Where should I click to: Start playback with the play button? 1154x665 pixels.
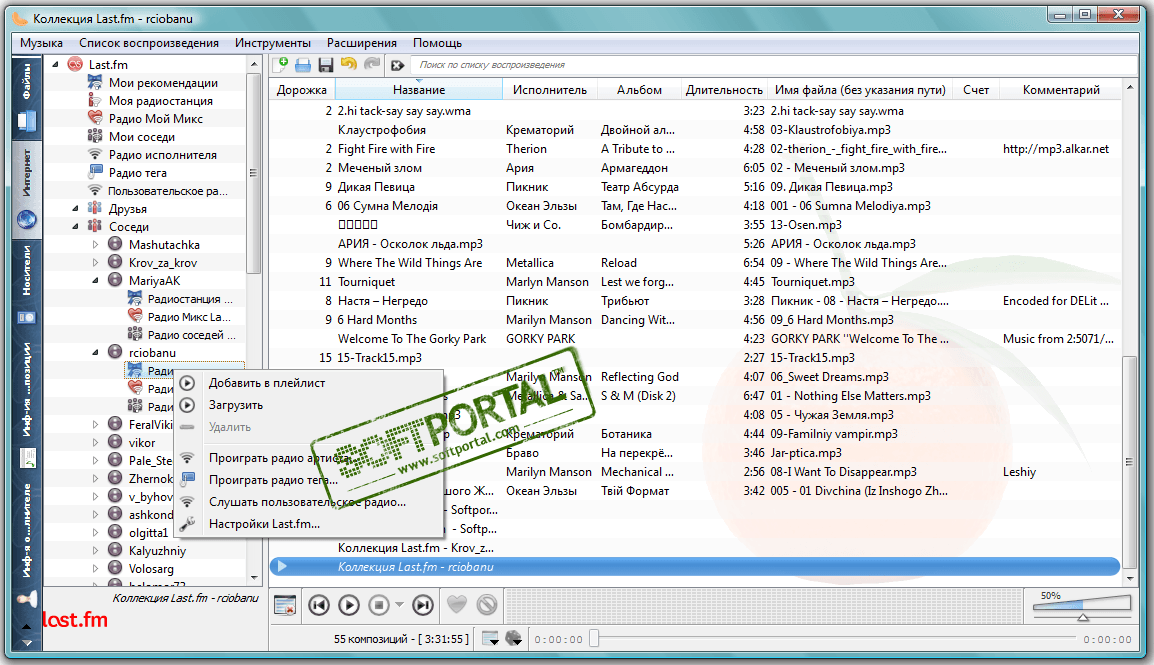[349, 605]
